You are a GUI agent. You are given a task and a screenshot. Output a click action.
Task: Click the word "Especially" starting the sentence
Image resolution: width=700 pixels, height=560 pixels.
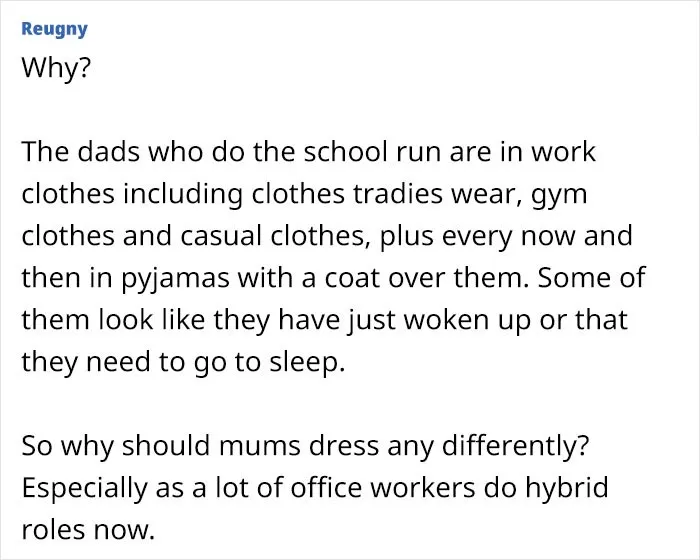[x=84, y=489]
